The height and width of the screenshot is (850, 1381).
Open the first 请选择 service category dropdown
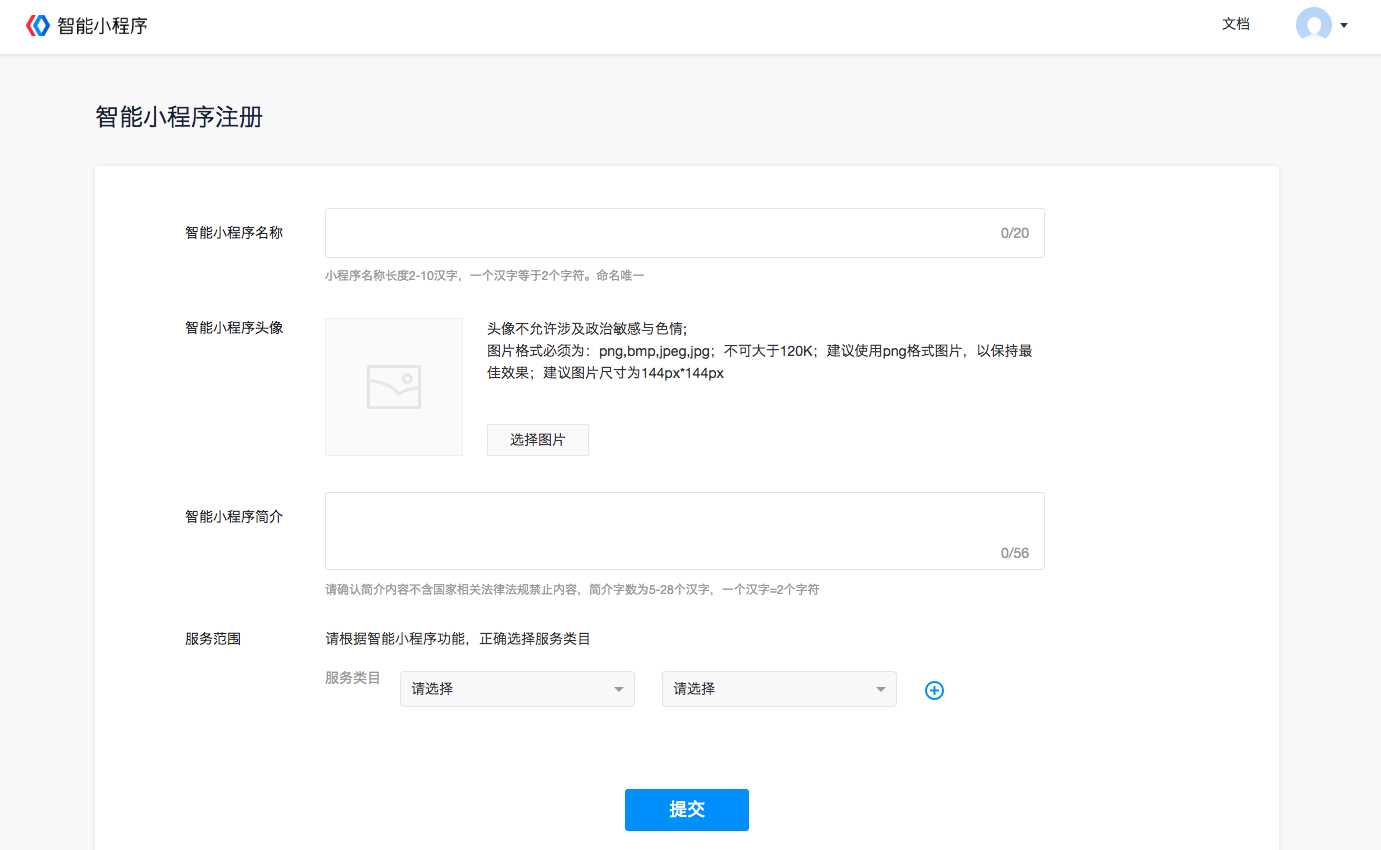[516, 689]
